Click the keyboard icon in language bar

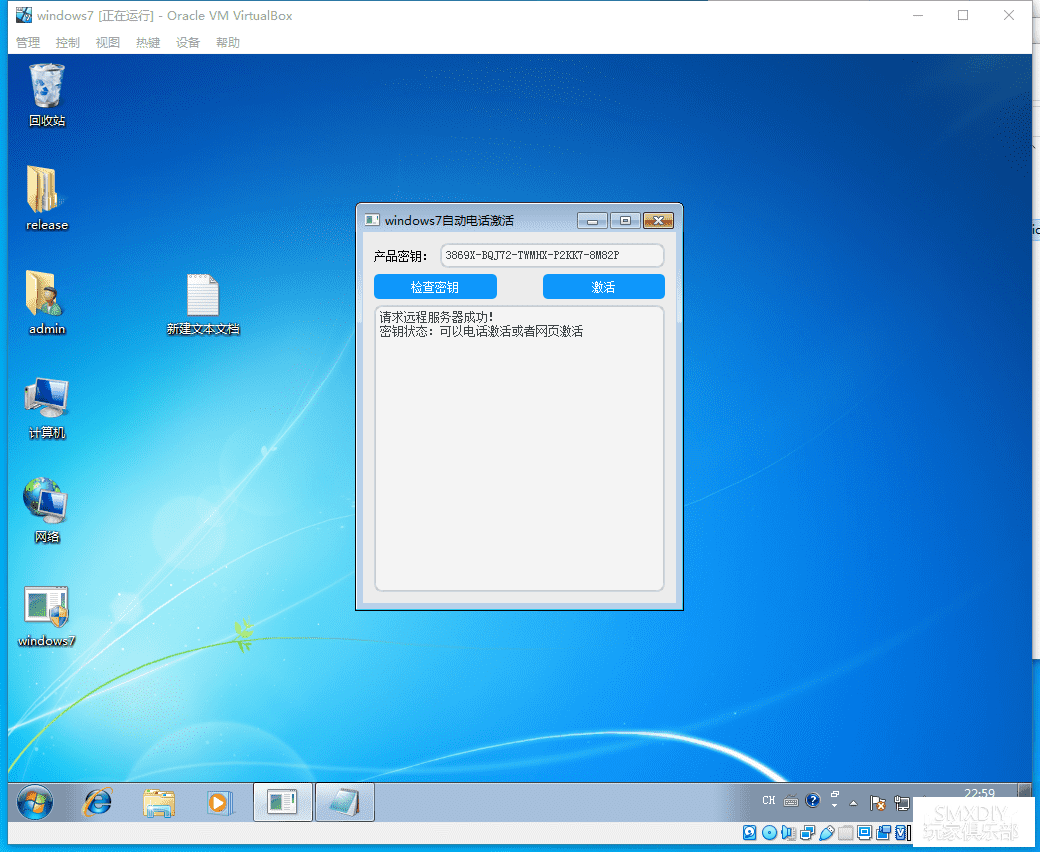(791, 801)
